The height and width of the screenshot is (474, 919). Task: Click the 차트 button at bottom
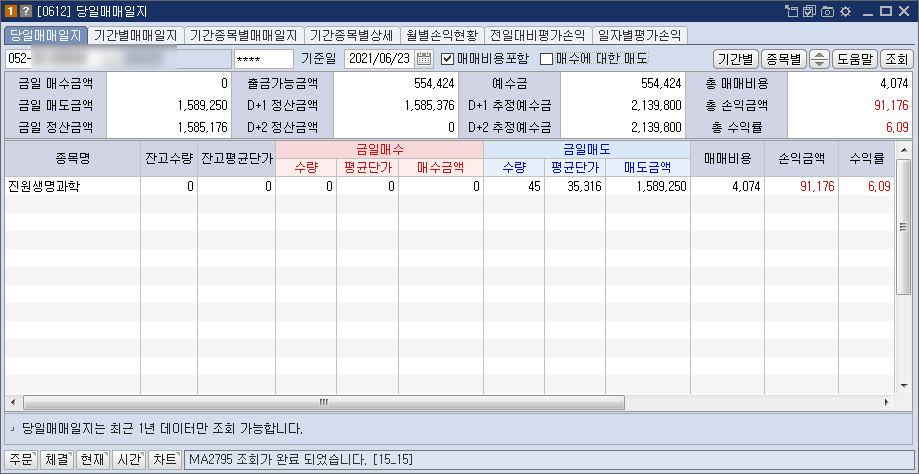coord(164,459)
